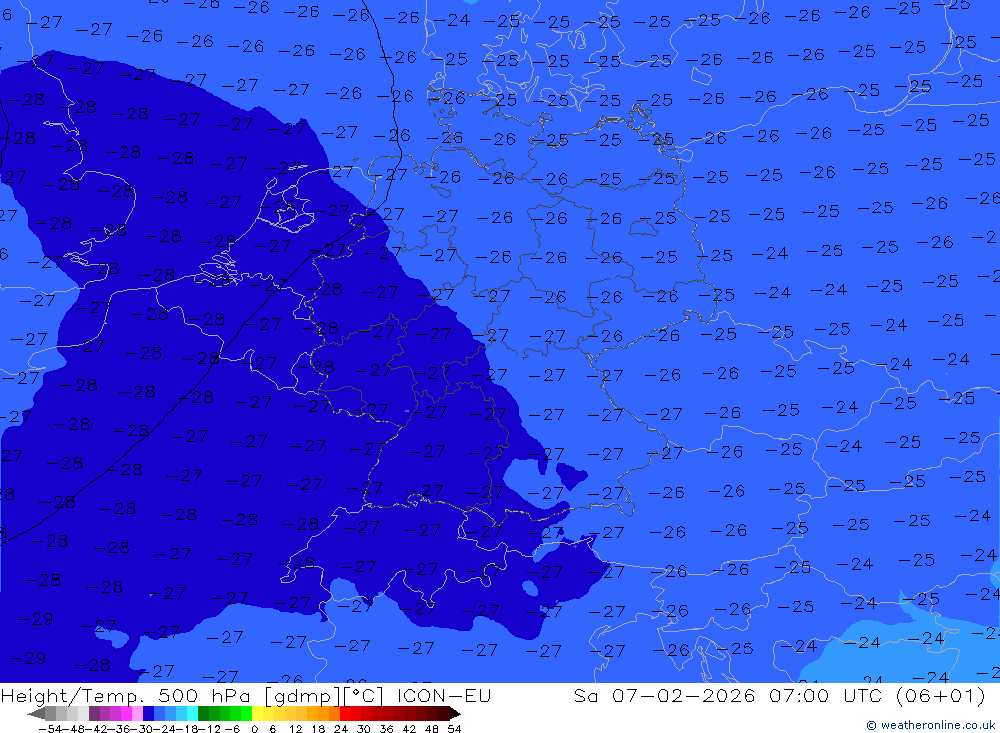Click the dark blue swatch in the legend
This screenshot has width=1000, height=733.
(148, 713)
